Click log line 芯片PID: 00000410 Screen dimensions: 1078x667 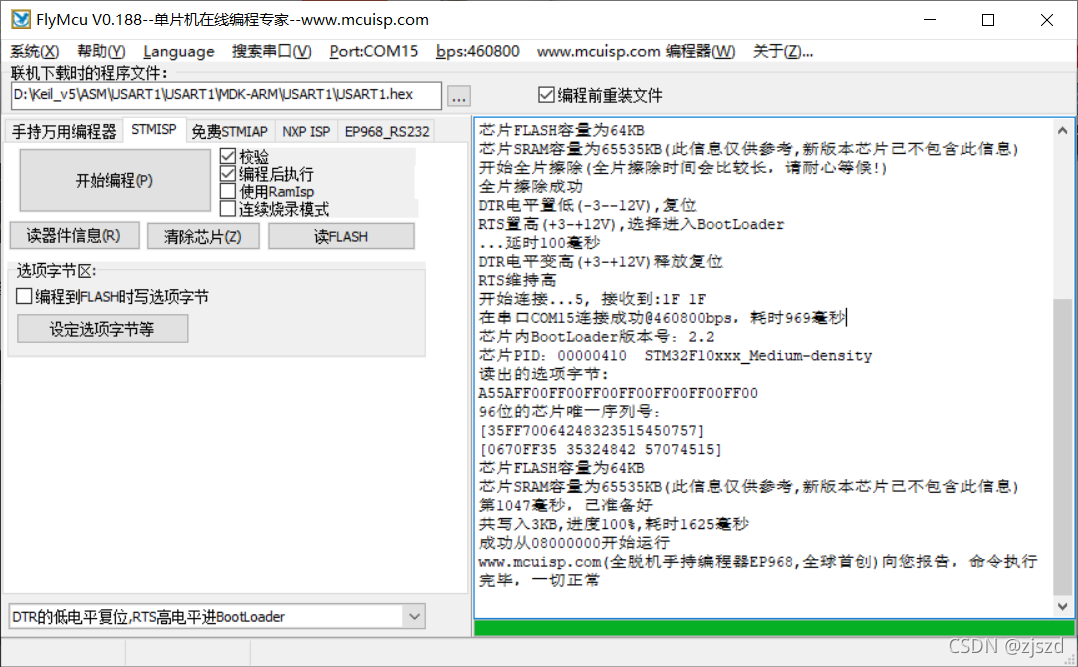pos(675,356)
